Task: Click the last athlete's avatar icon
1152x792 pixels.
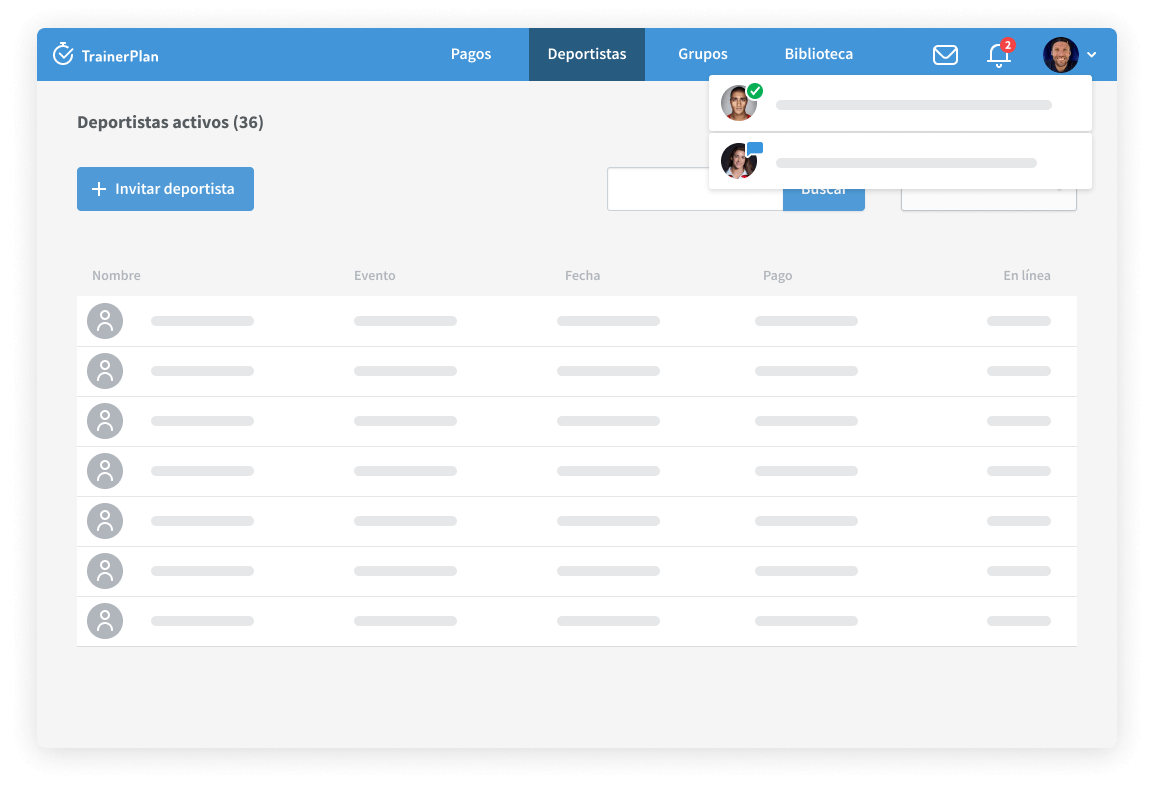Action: [x=105, y=621]
